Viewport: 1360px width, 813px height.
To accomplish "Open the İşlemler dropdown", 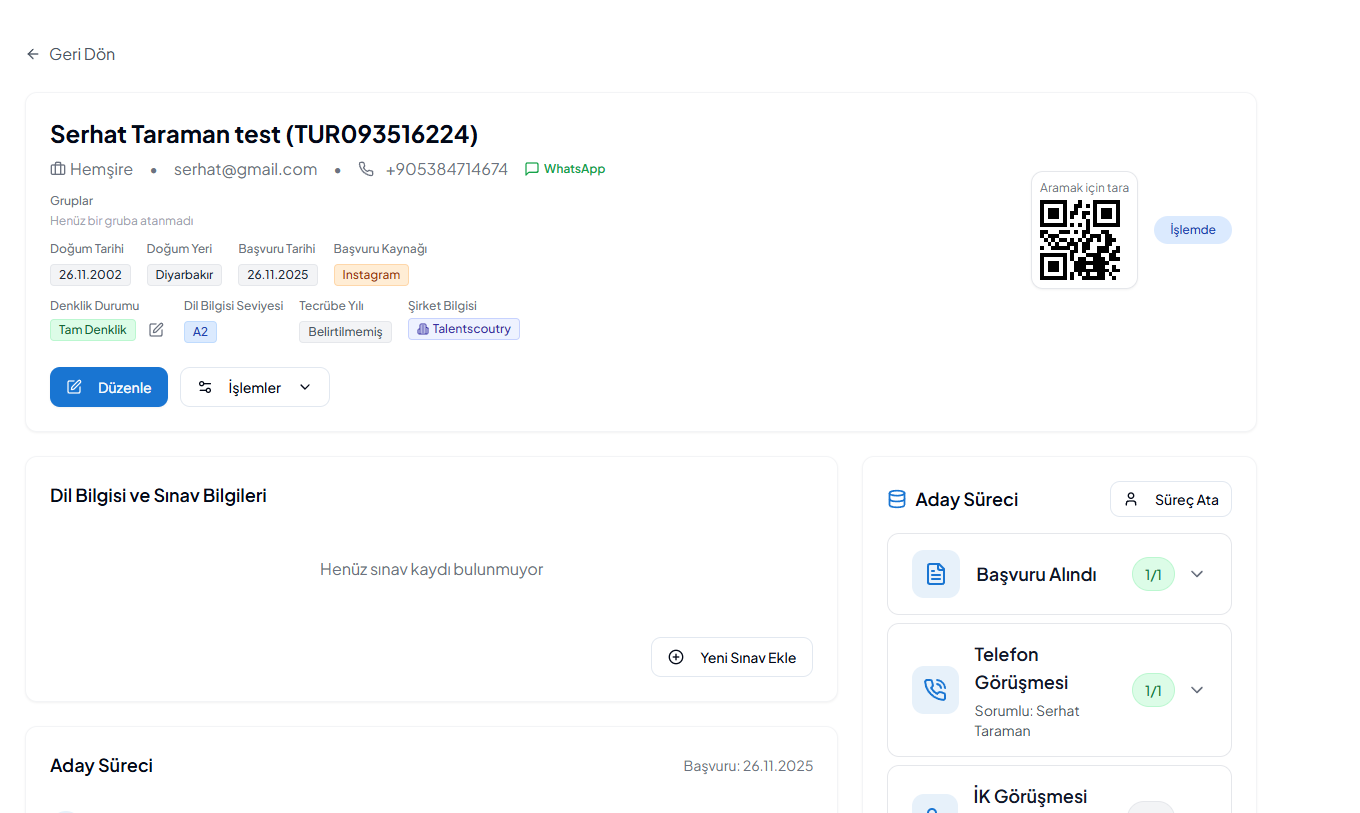I will 255,387.
